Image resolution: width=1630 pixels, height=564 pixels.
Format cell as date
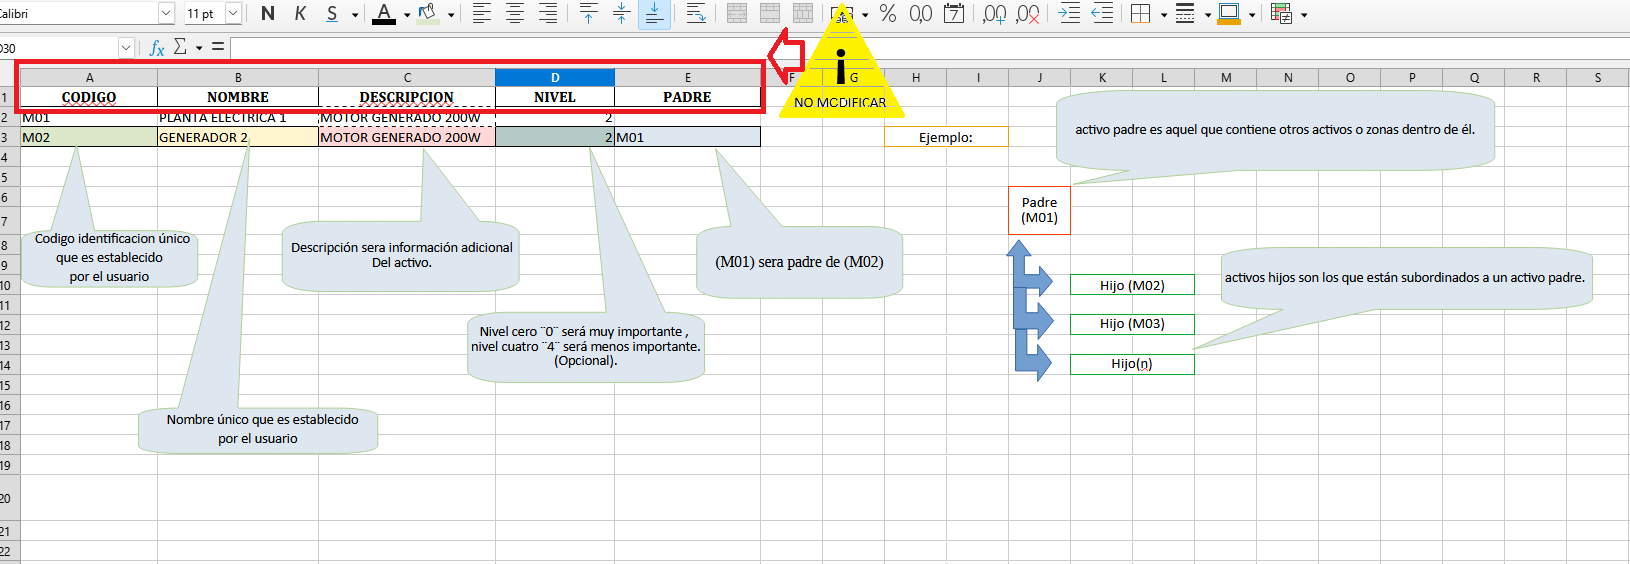pyautogui.click(x=954, y=14)
